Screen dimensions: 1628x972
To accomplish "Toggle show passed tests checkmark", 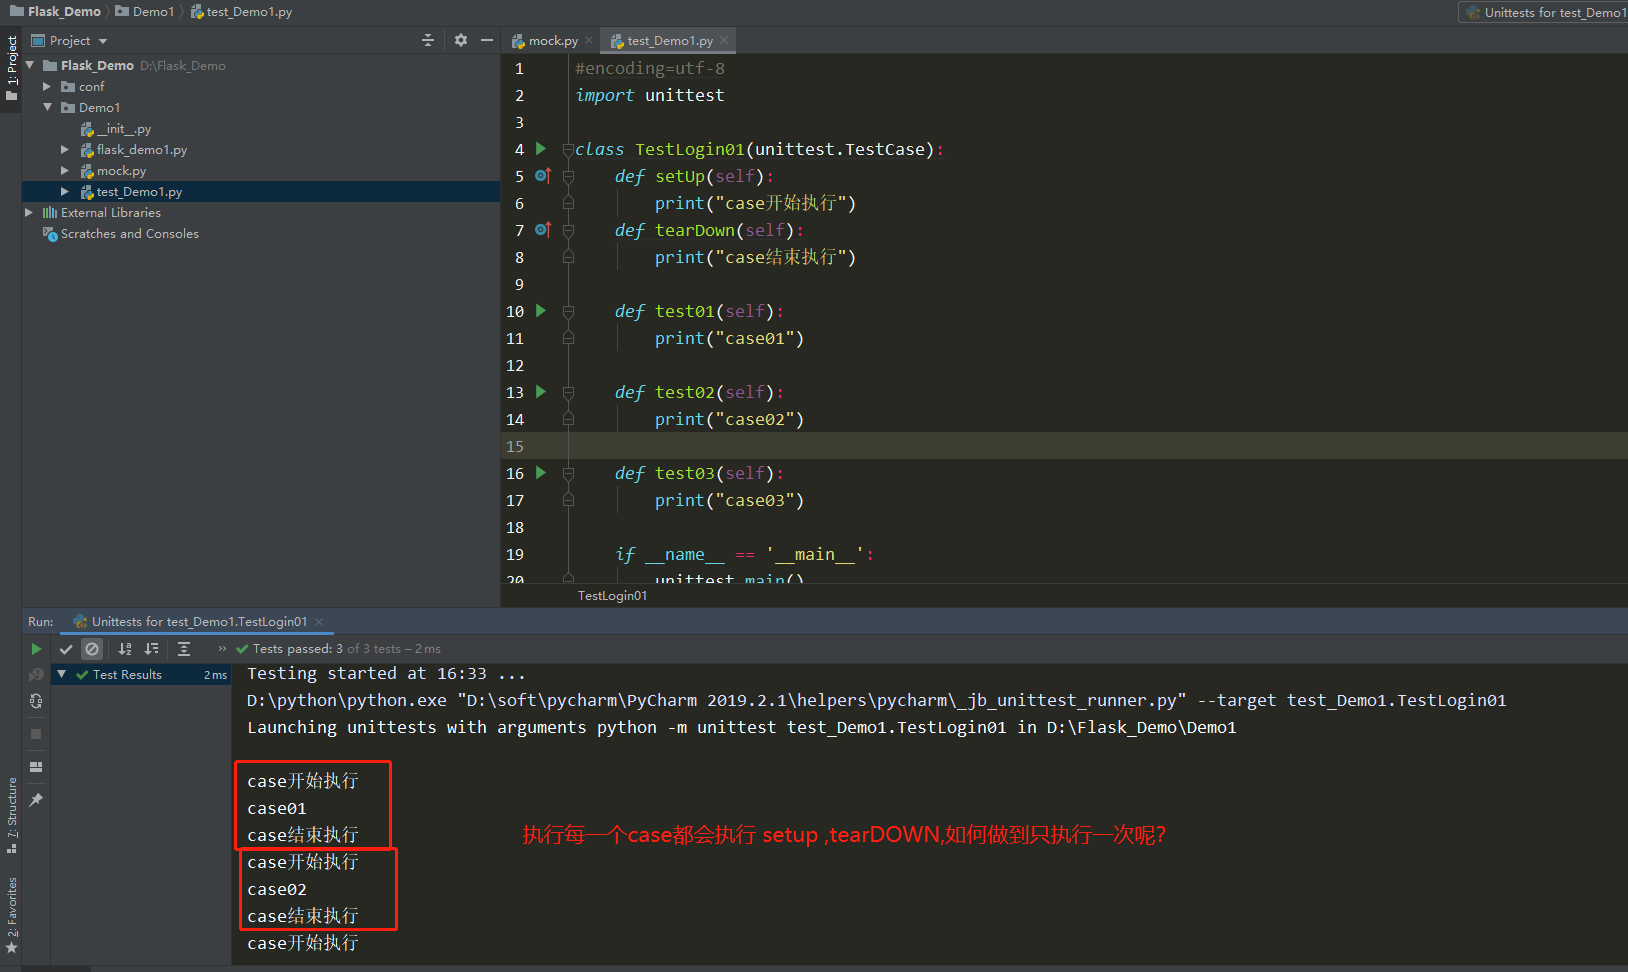I will pos(66,649).
